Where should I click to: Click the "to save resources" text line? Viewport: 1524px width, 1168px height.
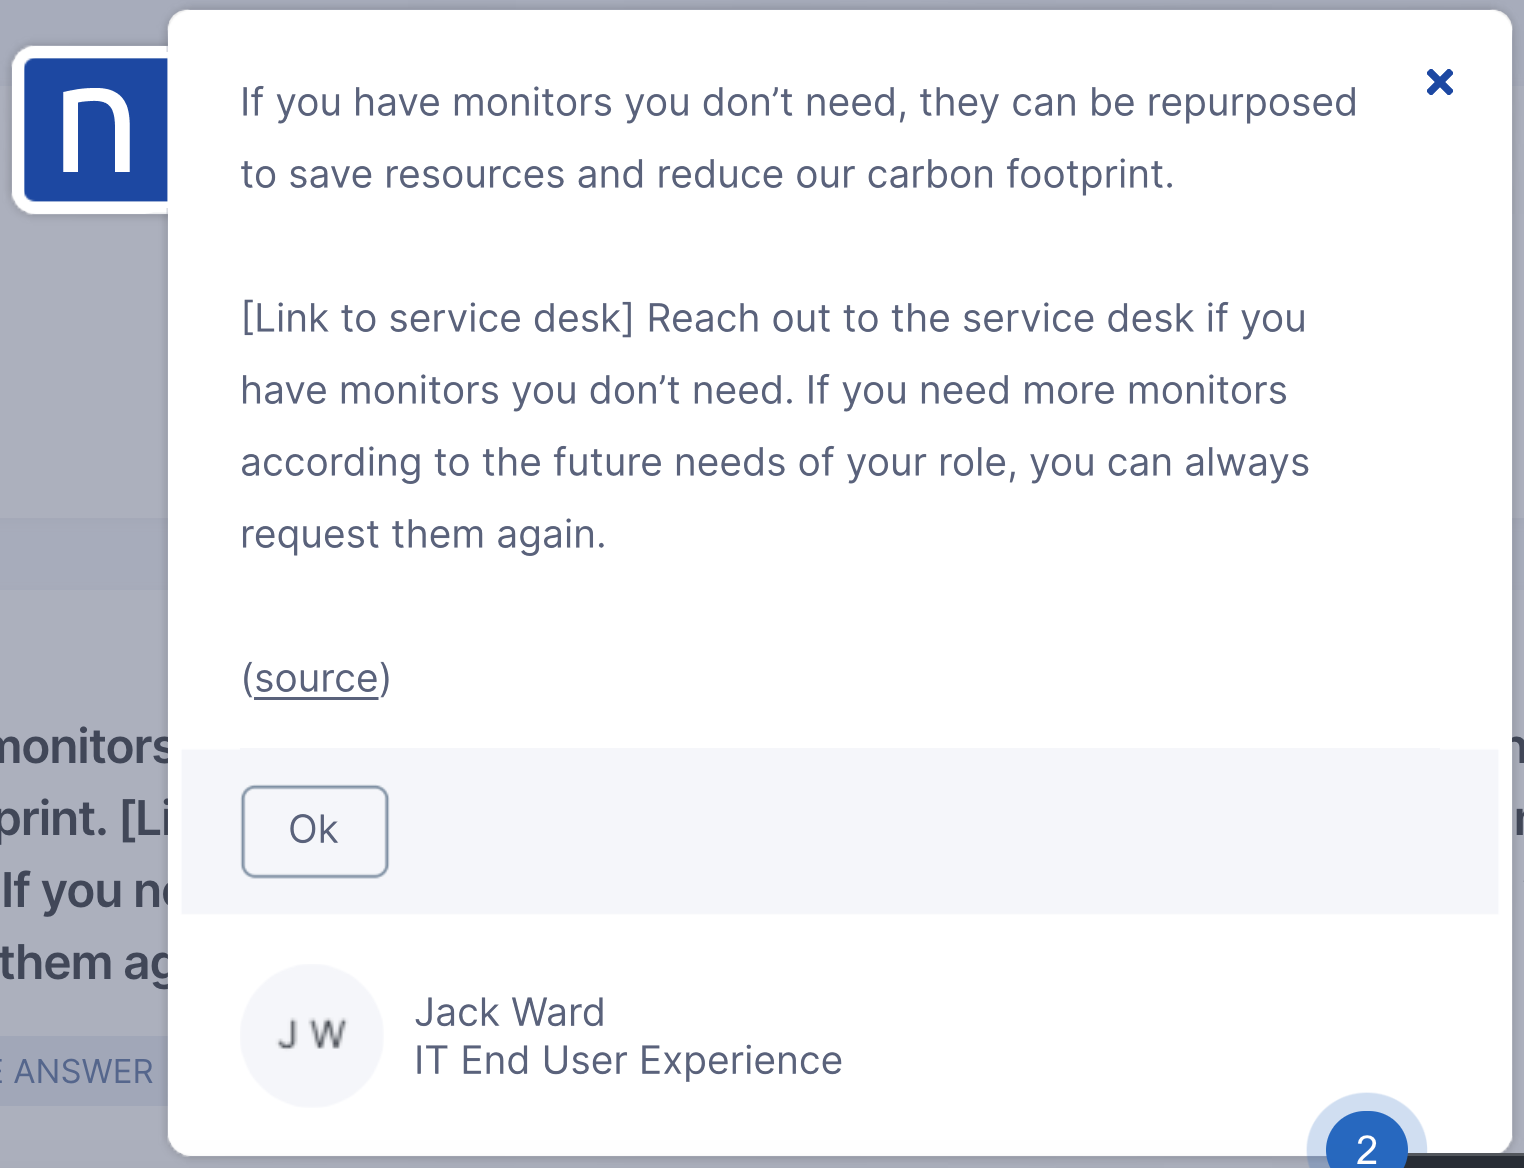click(707, 175)
